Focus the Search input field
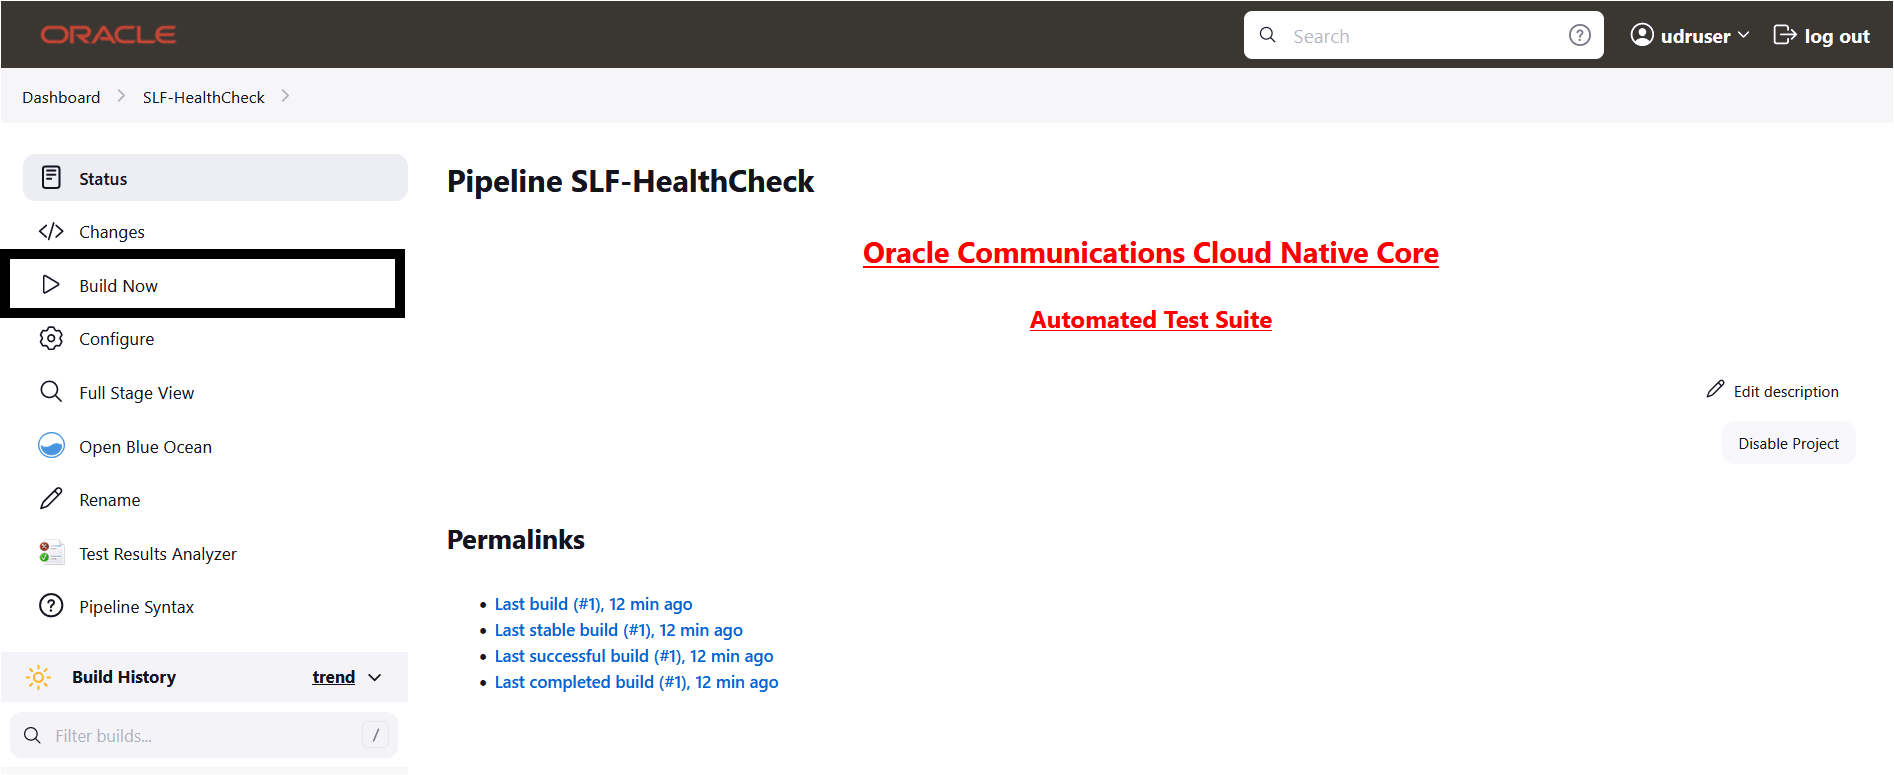This screenshot has height=775, width=1894. 1424,35
